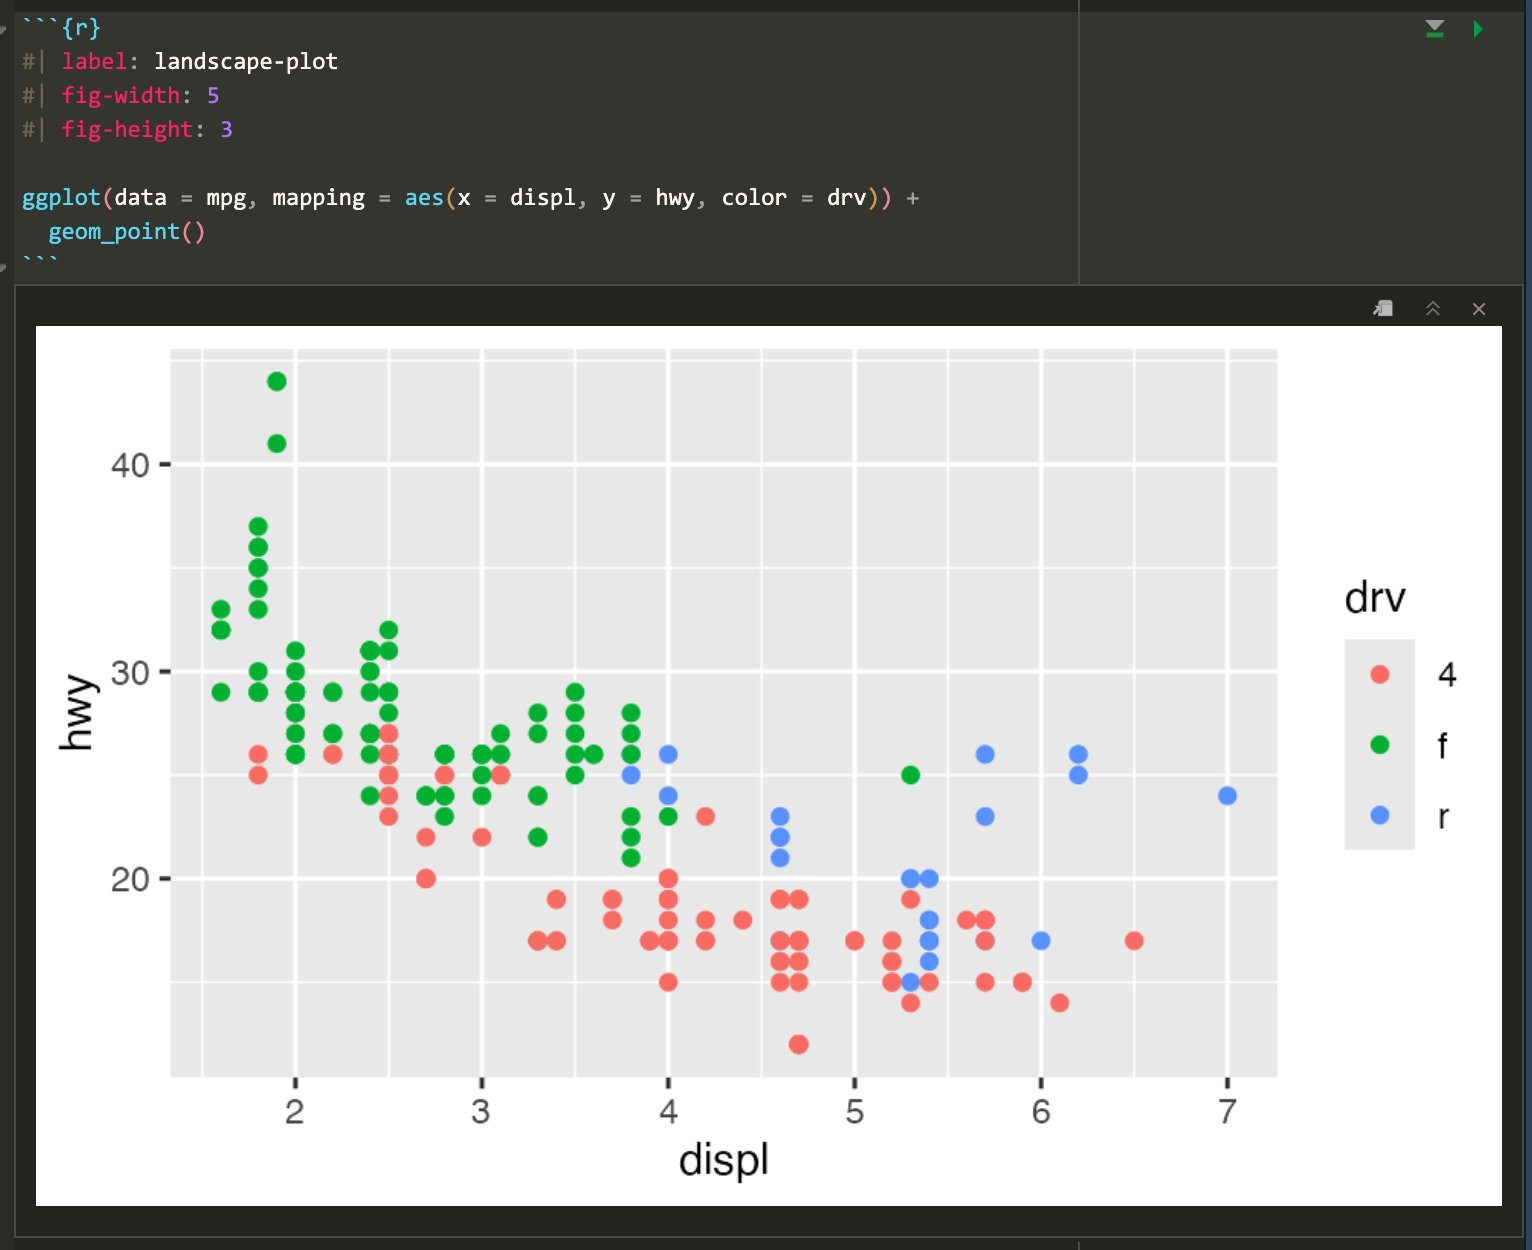The width and height of the screenshot is (1532, 1250).
Task: Click on geom_point() in the code
Action: point(126,232)
